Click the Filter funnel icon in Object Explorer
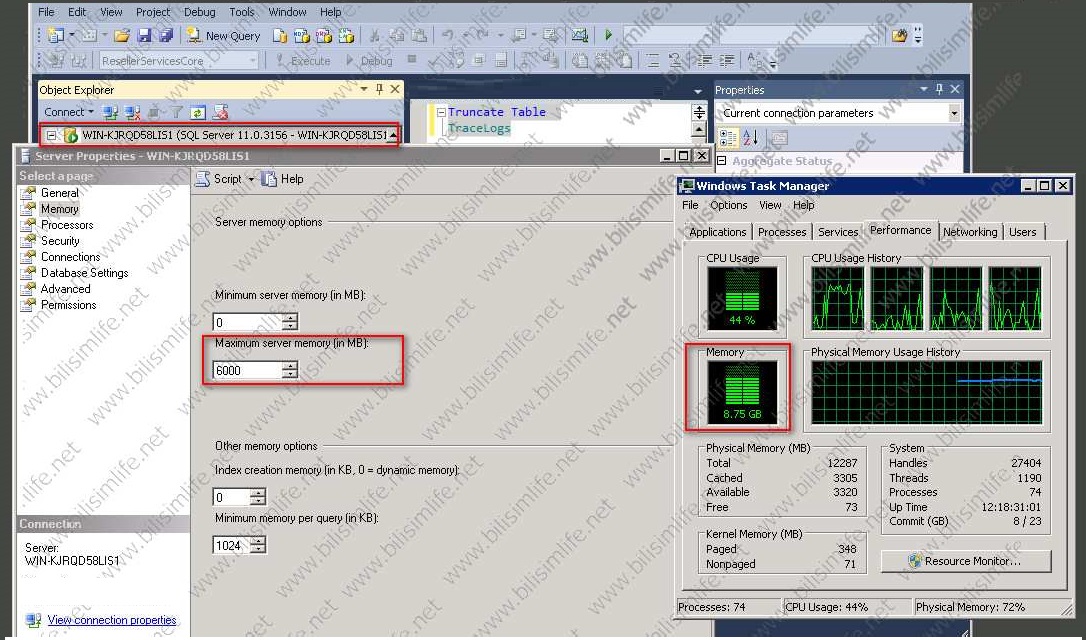The image size is (1086, 640). [177, 112]
